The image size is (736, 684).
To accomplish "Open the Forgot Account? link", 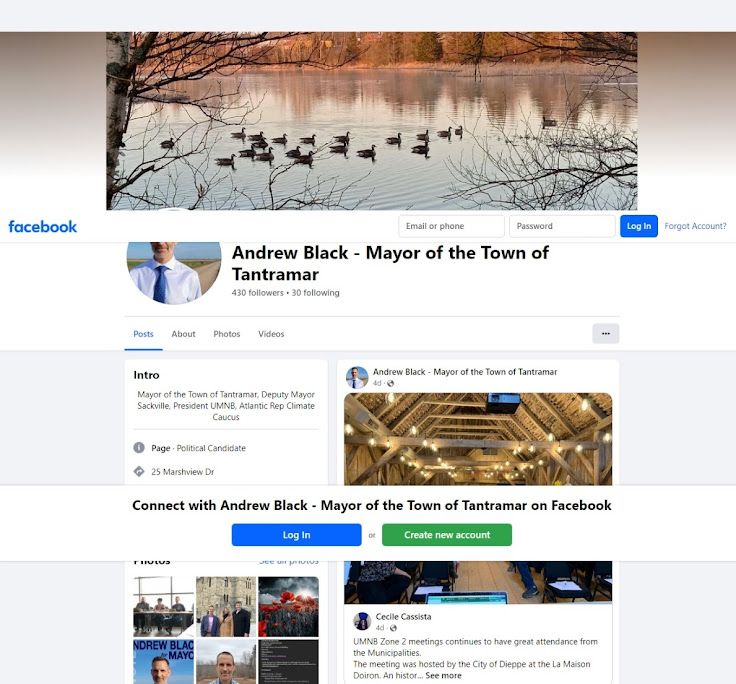I will [695, 226].
